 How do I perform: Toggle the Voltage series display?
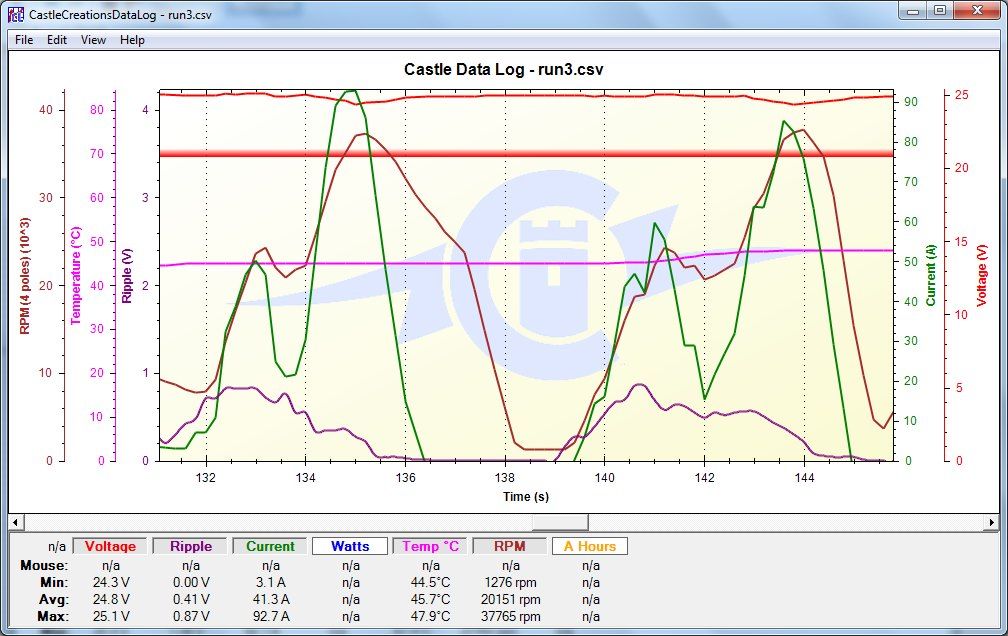pyautogui.click(x=110, y=547)
